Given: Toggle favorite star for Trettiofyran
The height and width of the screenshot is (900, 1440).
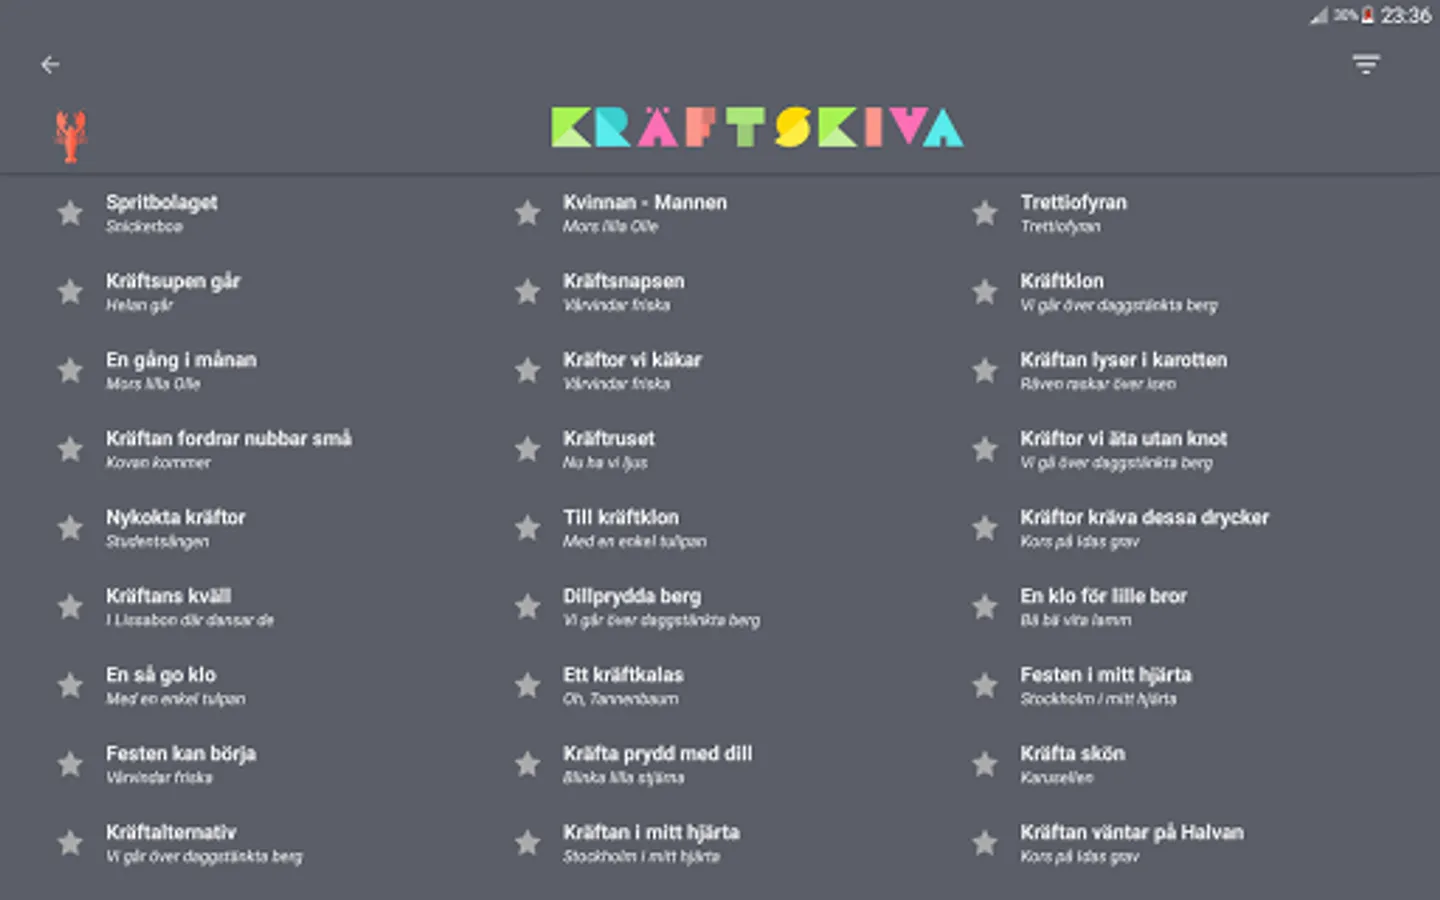Looking at the screenshot, I should coord(985,213).
